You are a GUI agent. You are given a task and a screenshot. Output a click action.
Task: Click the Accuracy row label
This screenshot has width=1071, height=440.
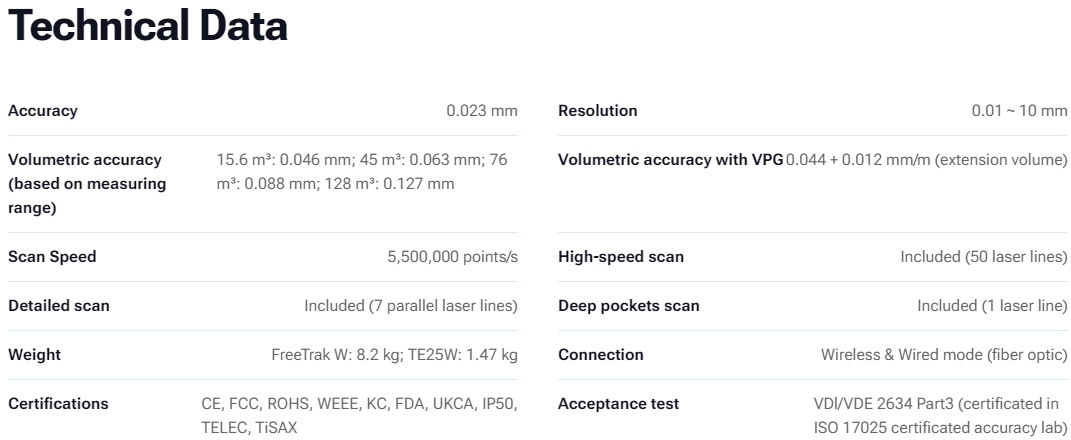coord(43,111)
